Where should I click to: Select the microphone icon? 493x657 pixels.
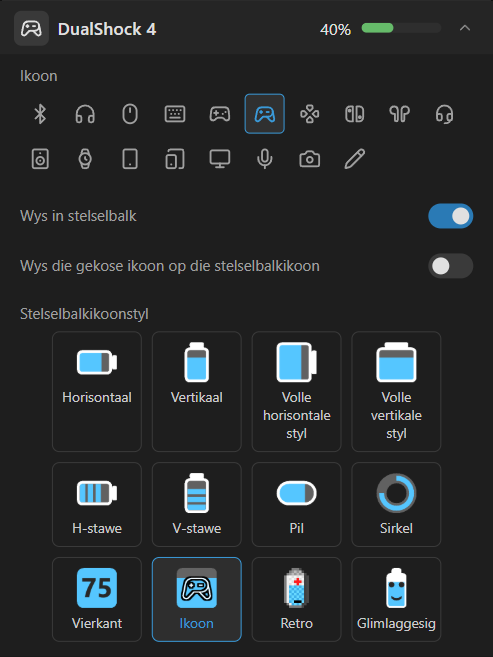click(x=265, y=159)
